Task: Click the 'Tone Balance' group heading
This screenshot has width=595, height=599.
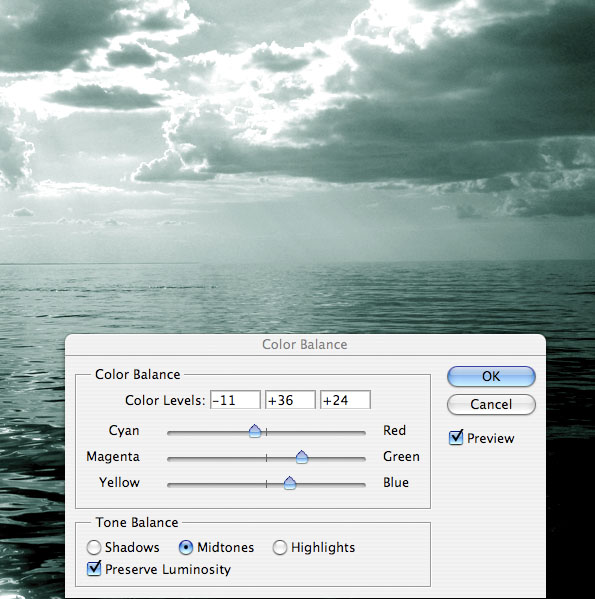Action: point(137,522)
